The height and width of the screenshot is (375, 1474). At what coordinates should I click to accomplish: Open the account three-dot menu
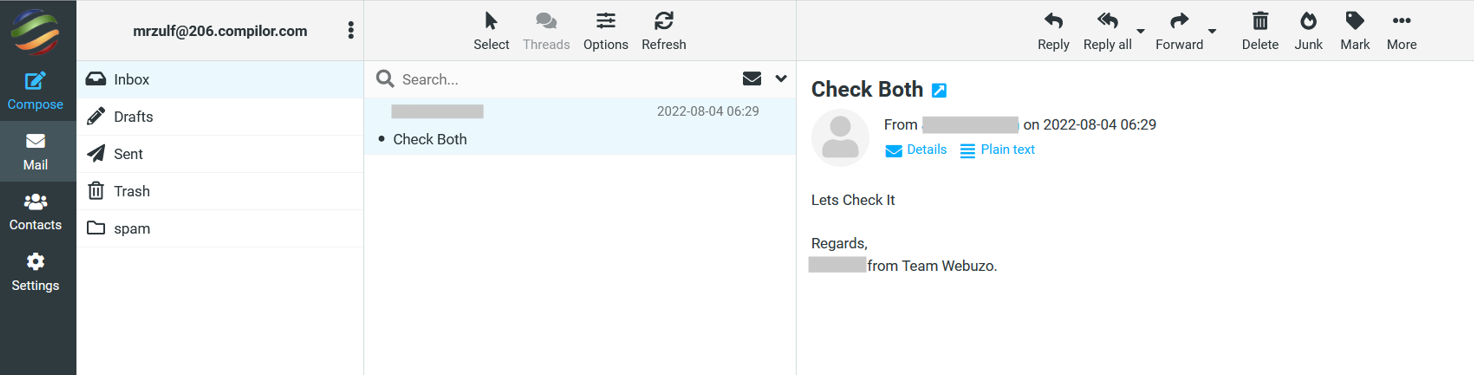click(351, 31)
